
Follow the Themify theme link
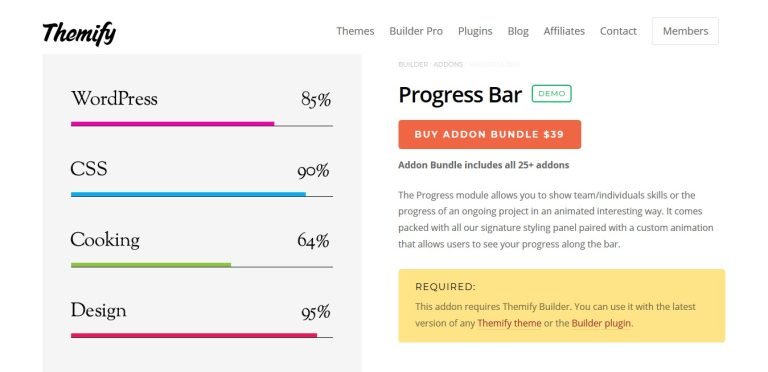509,323
